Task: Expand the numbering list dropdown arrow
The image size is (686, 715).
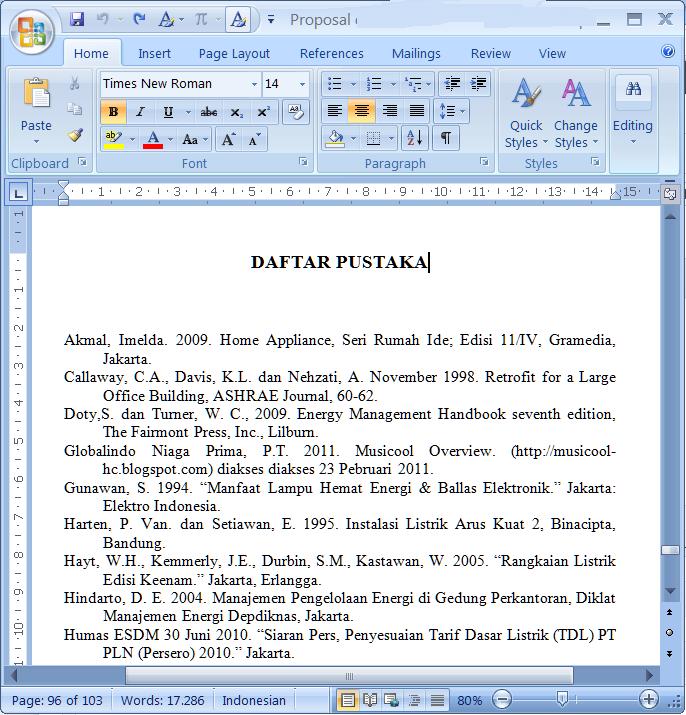Action: click(393, 84)
